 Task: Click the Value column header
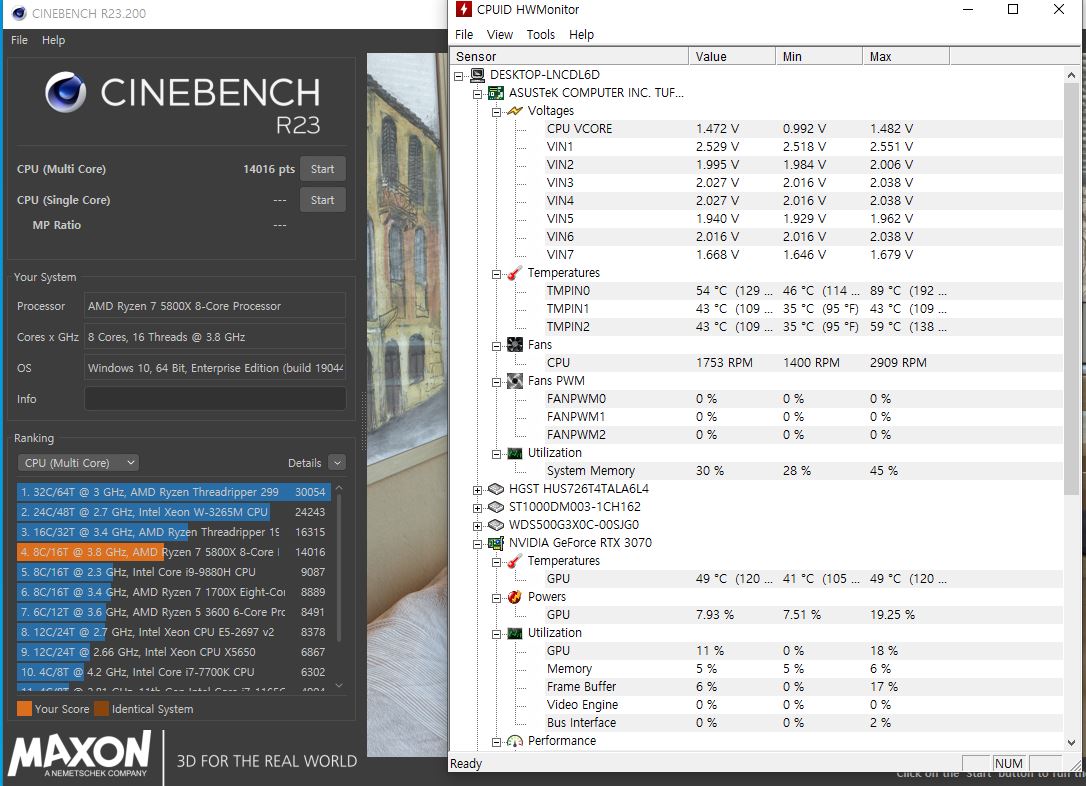(x=732, y=57)
